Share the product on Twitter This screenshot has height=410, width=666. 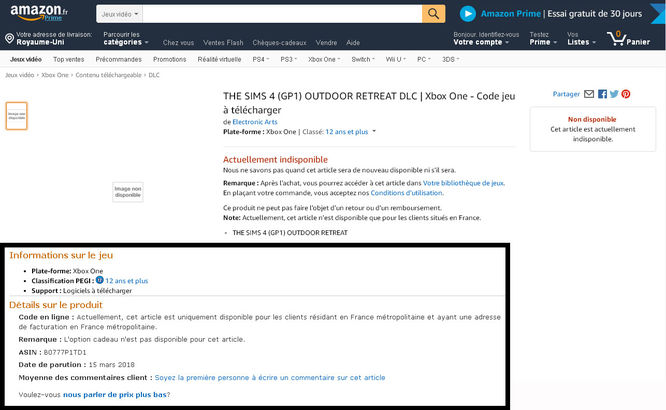point(614,94)
